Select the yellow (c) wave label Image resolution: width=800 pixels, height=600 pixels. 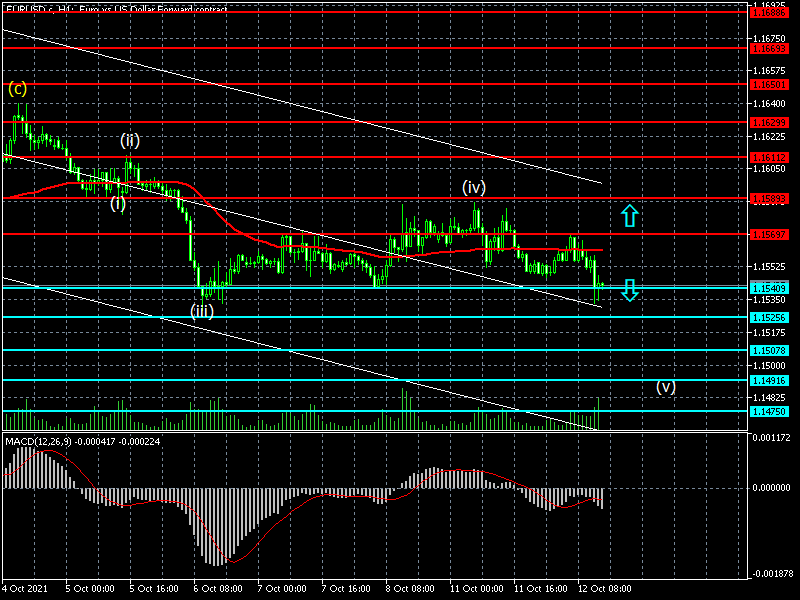pos(18,88)
